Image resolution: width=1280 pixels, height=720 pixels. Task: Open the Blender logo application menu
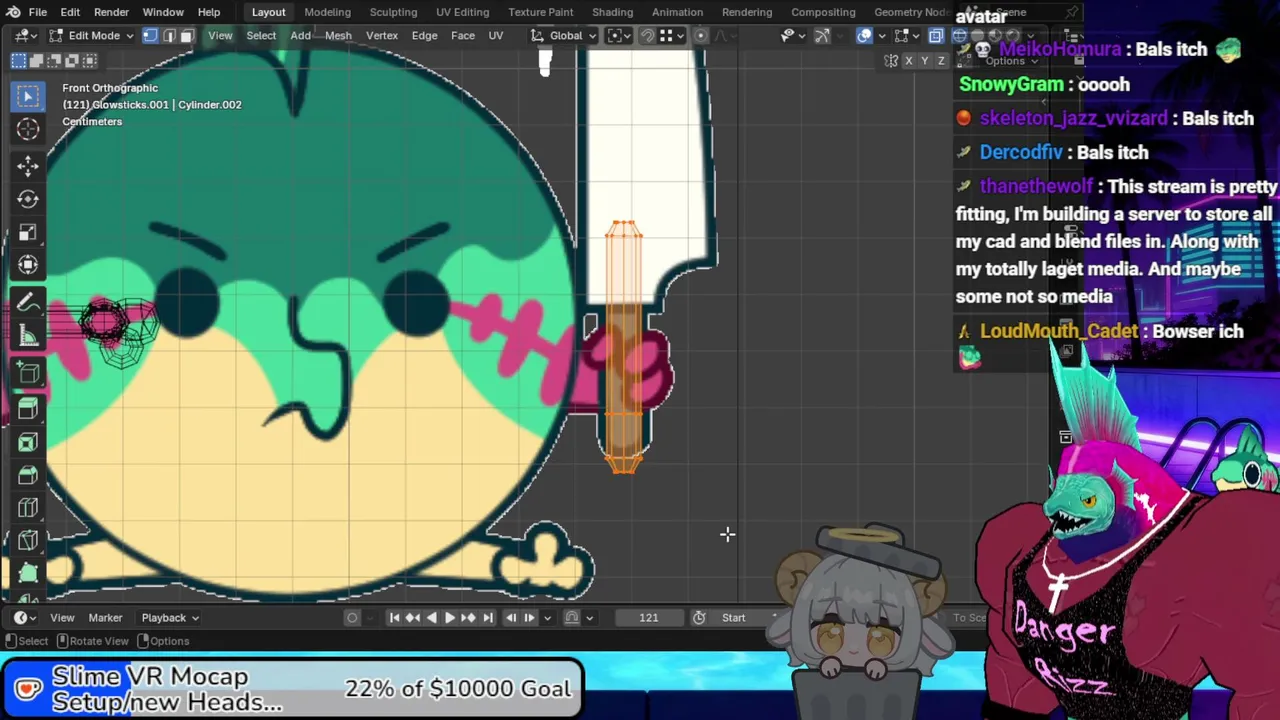(x=12, y=12)
